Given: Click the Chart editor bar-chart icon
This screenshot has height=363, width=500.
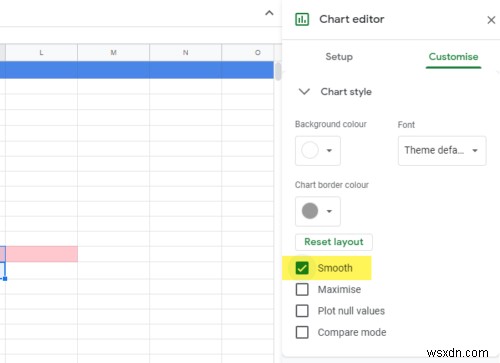Looking at the screenshot, I should [x=302, y=19].
